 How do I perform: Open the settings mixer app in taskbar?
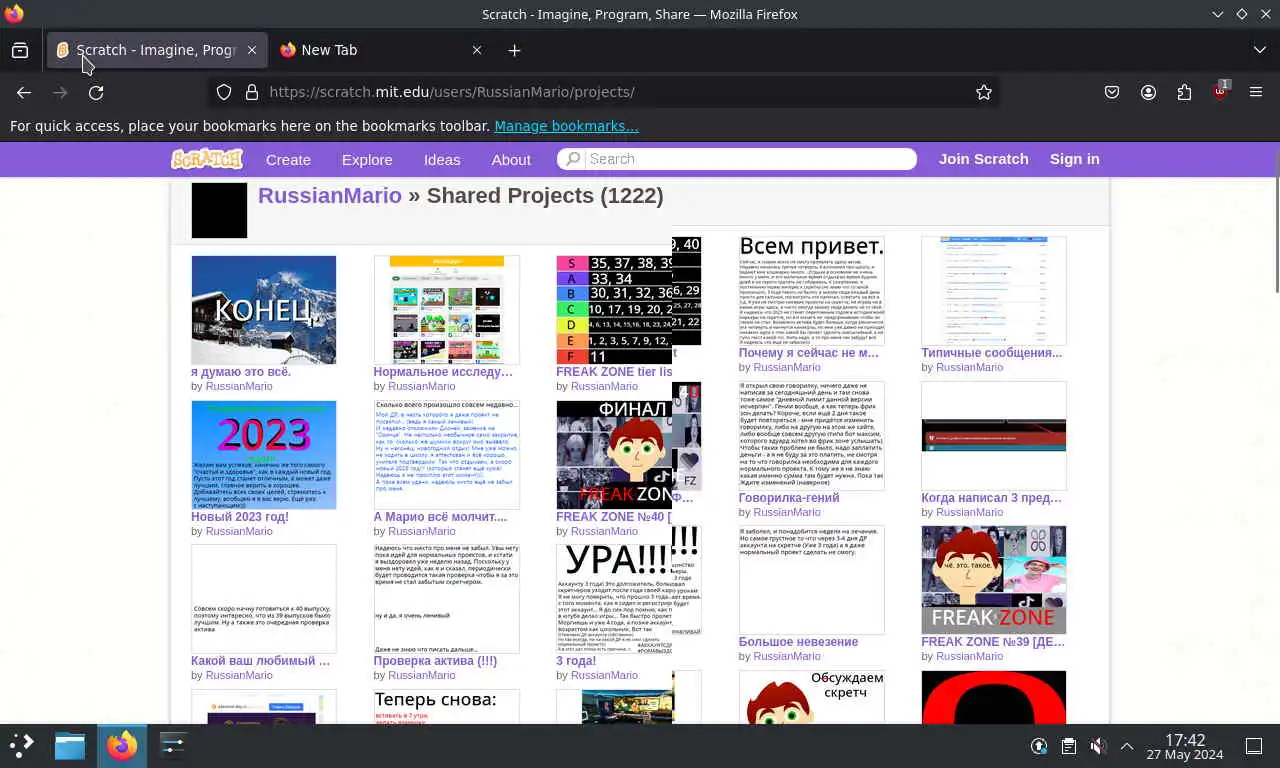pos(174,746)
